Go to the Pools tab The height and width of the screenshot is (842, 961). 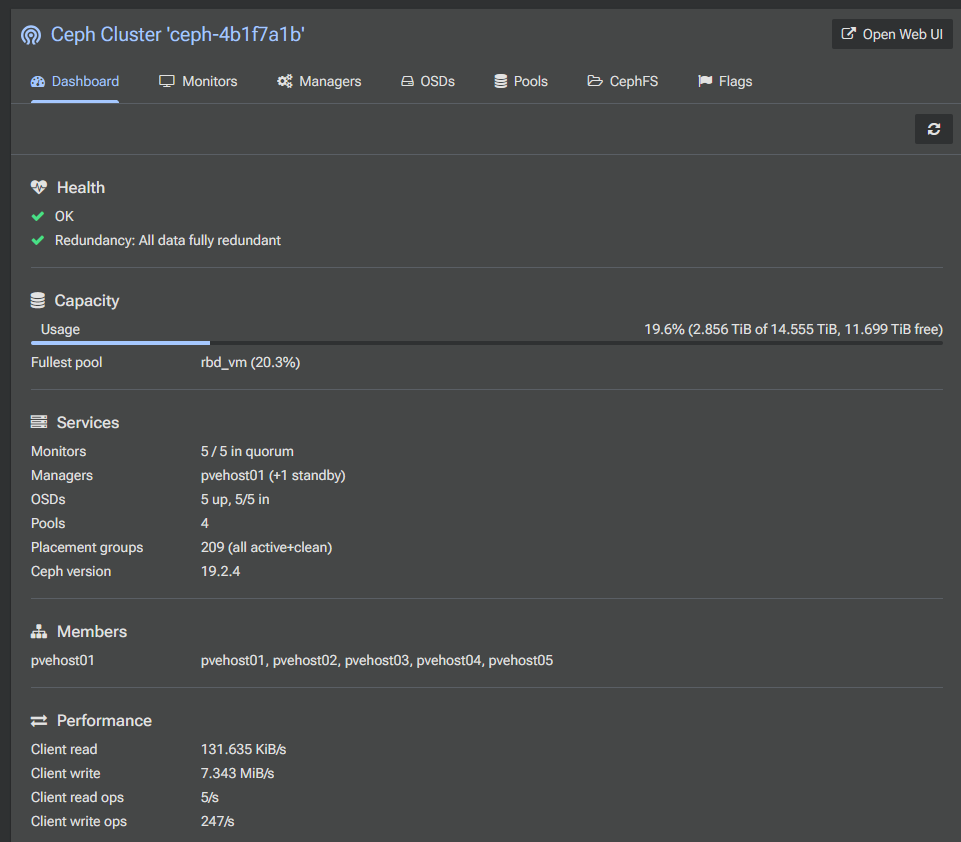coord(521,82)
